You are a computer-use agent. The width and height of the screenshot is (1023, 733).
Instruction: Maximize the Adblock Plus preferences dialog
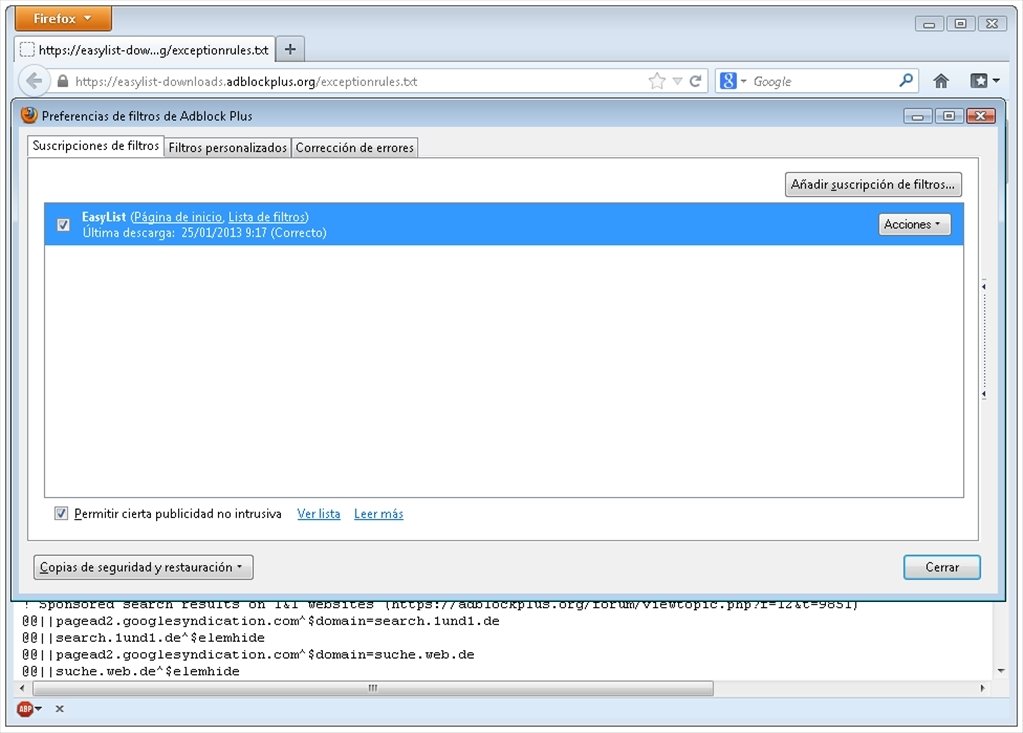click(949, 116)
